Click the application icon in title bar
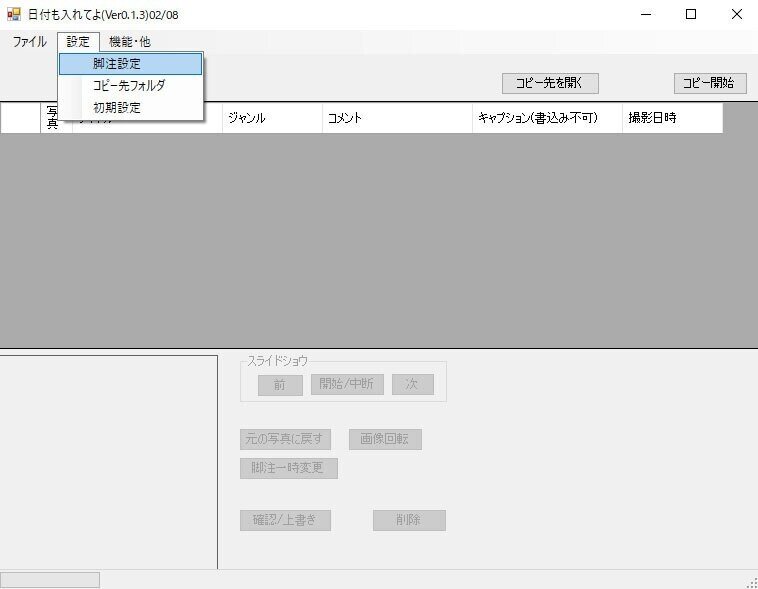 [14, 15]
